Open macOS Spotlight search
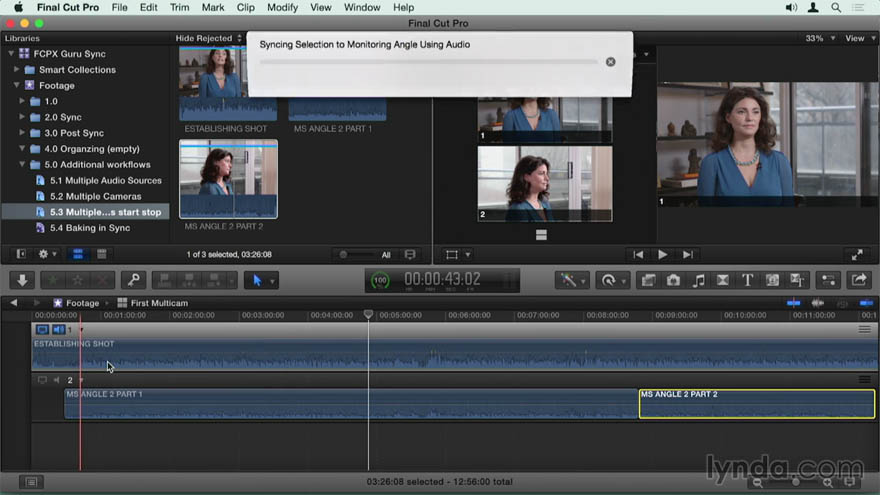The image size is (880, 495). [836, 7]
